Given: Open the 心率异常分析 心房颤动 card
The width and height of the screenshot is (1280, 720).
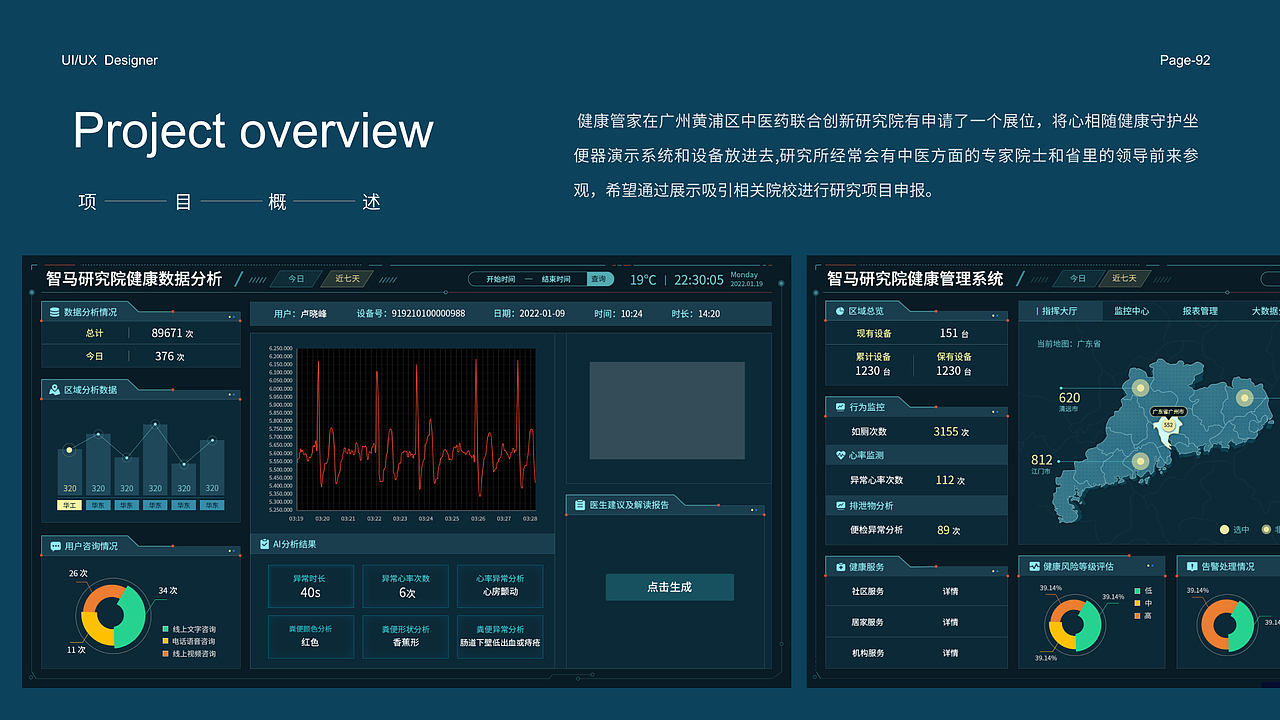Looking at the screenshot, I should [x=500, y=586].
